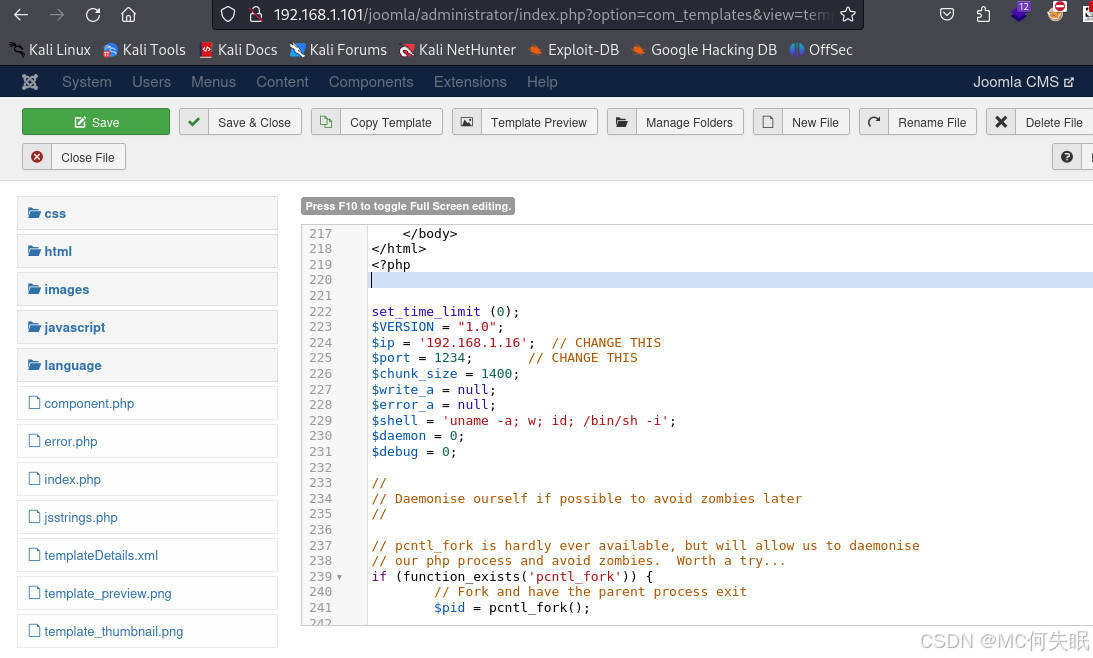
Task: Expand the language folder
Action: pyautogui.click(x=147, y=365)
